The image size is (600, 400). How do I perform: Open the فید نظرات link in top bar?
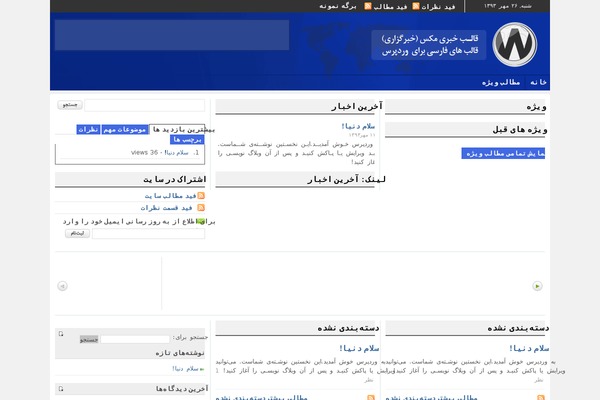[x=438, y=7]
